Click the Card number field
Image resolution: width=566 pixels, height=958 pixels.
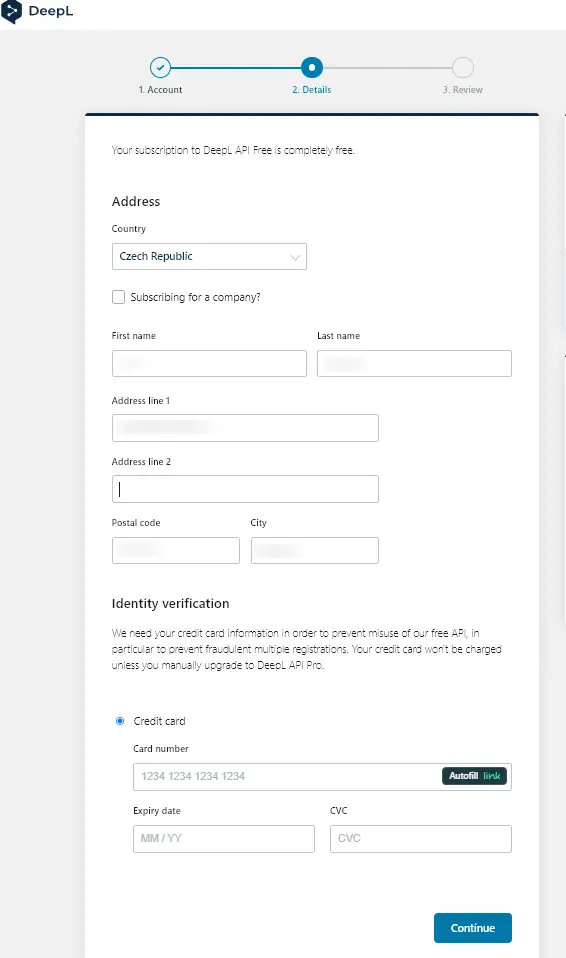(x=322, y=777)
